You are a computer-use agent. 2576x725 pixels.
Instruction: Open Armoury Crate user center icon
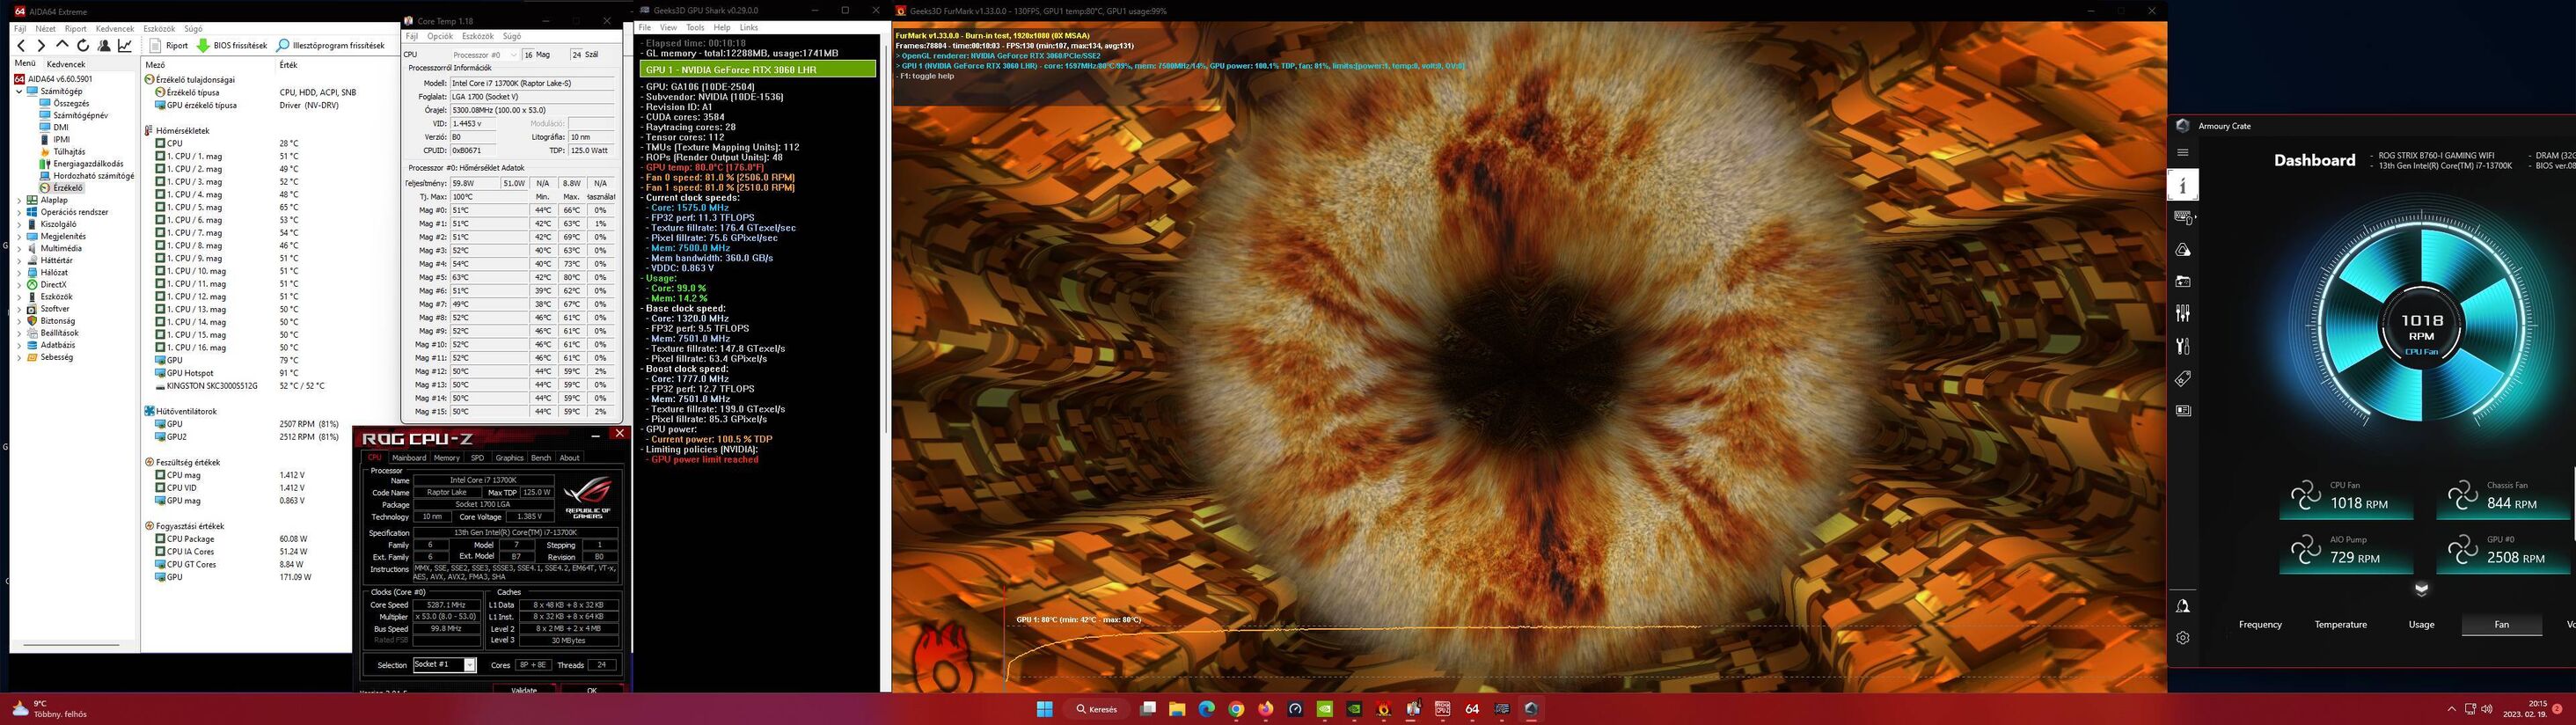[2183, 606]
